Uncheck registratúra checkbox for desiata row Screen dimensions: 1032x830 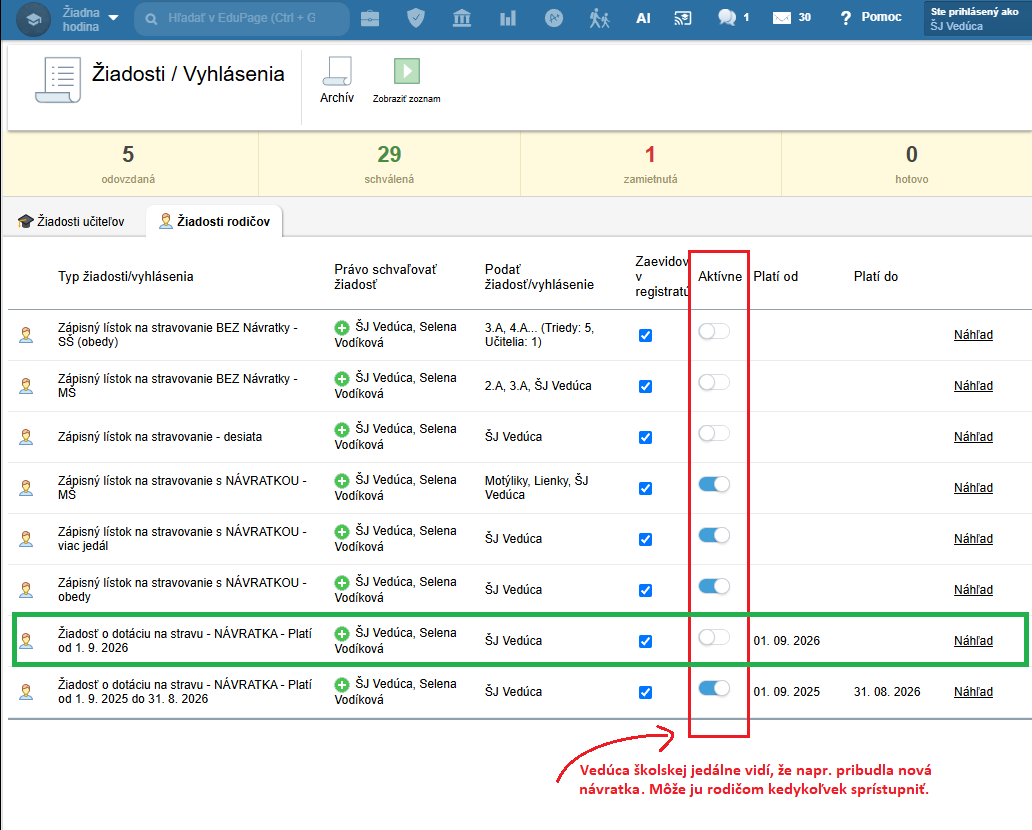pyautogui.click(x=646, y=437)
